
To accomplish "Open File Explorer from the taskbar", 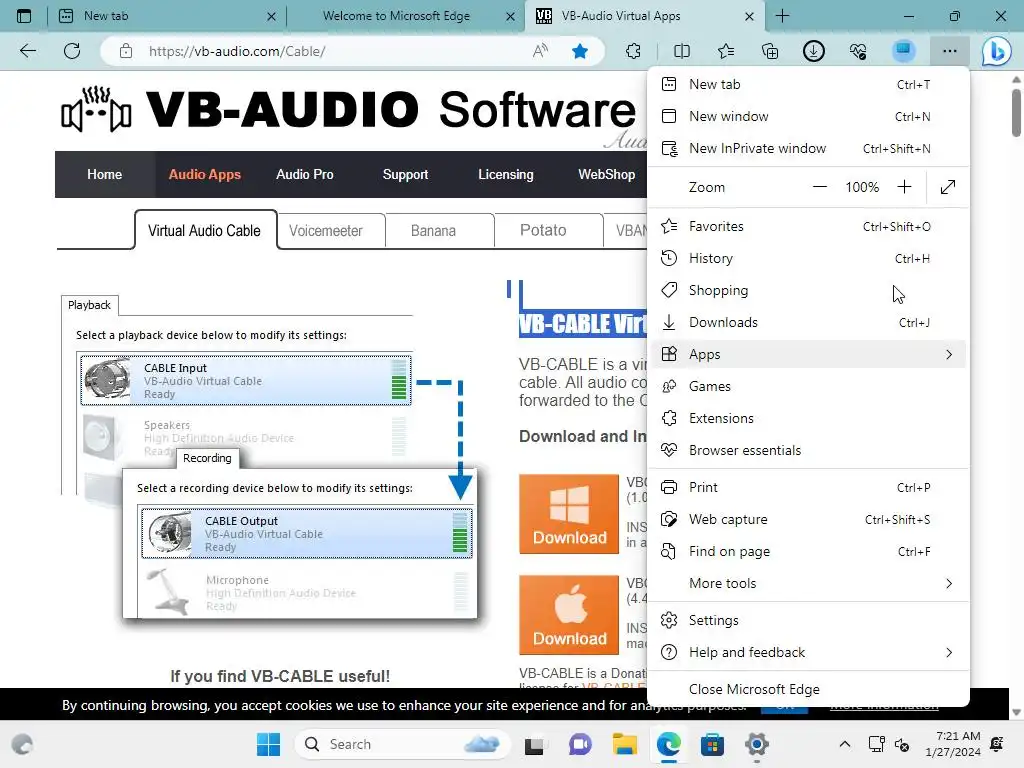I will (624, 744).
